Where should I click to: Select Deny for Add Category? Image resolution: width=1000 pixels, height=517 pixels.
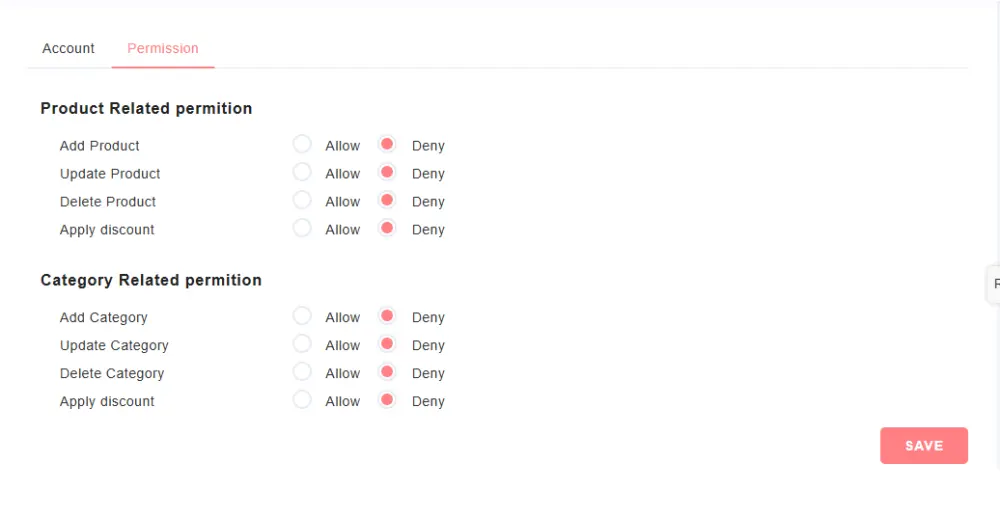[x=387, y=316]
